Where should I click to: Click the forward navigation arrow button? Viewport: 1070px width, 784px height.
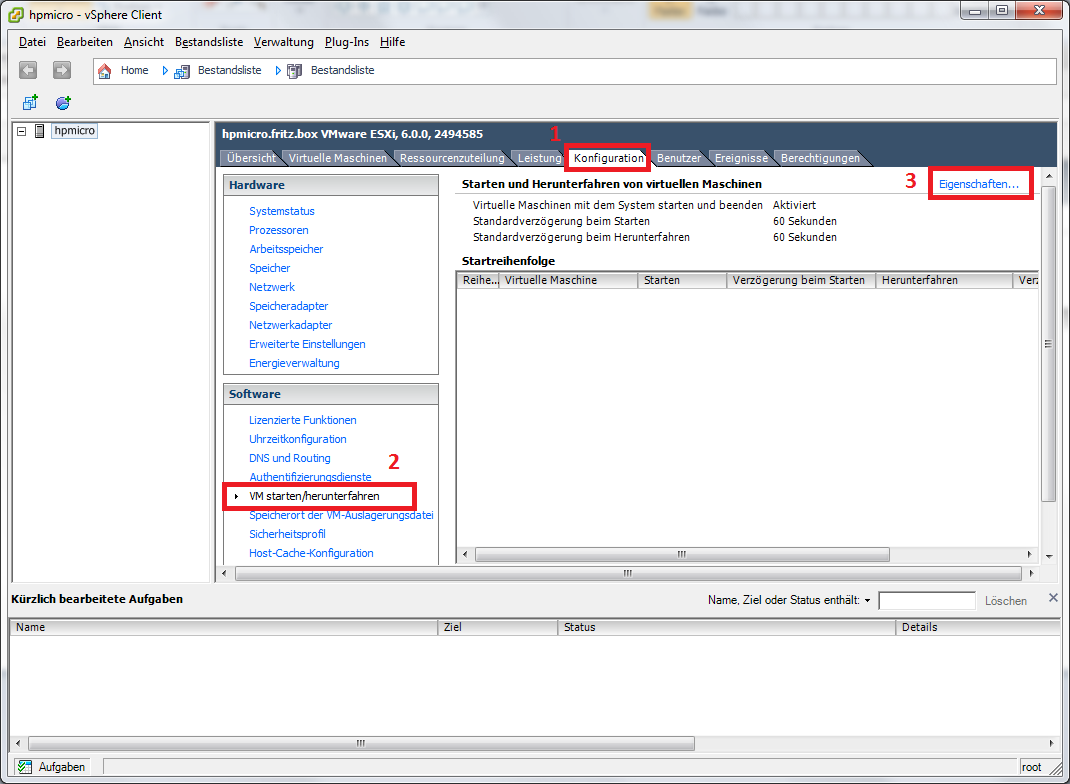point(62,71)
